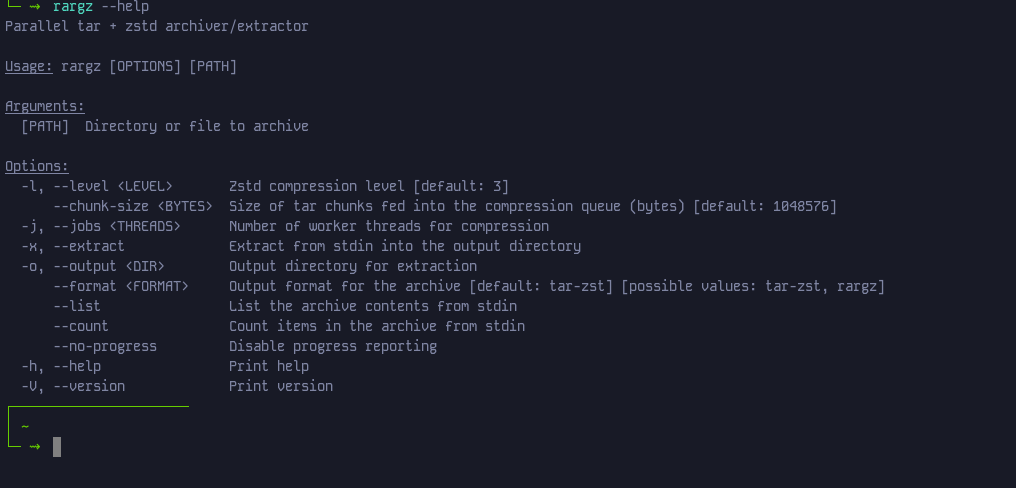Click the underlined 'Options:' heading
Viewport: 1016px width, 488px height.
pos(37,167)
